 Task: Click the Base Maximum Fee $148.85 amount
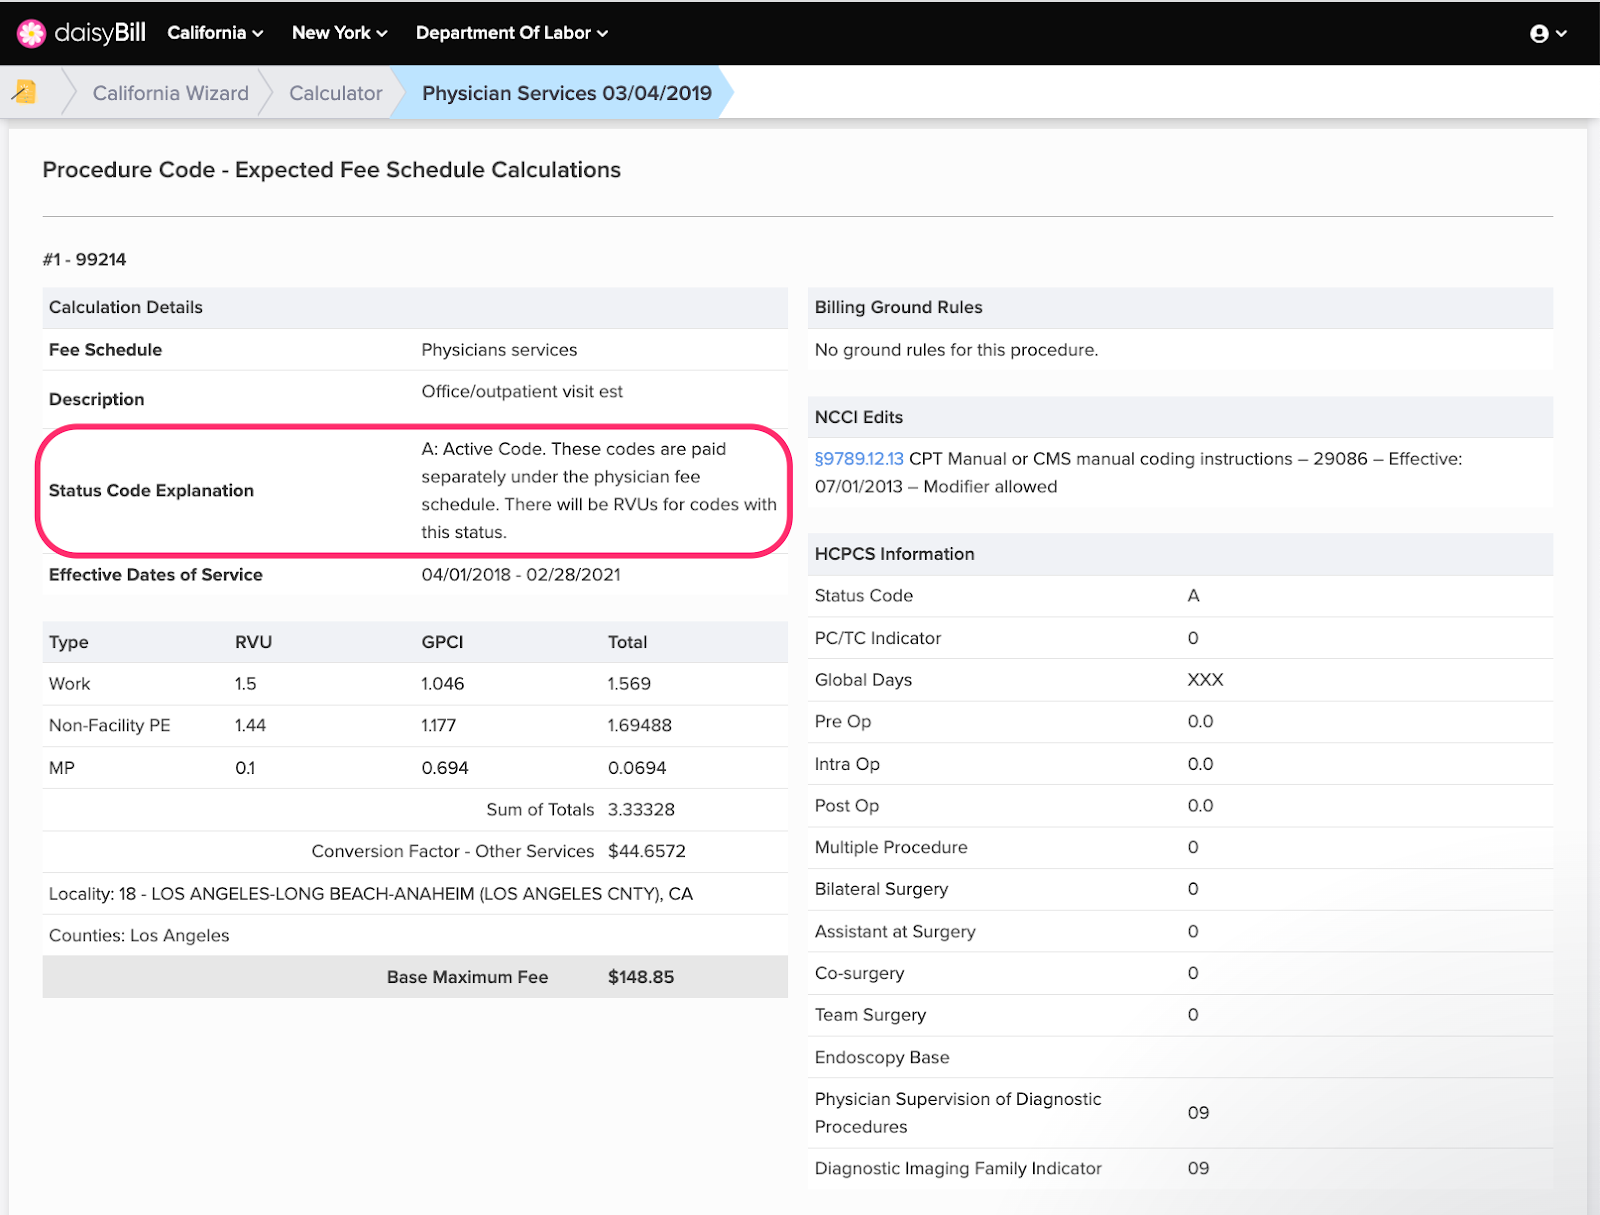[x=640, y=977]
